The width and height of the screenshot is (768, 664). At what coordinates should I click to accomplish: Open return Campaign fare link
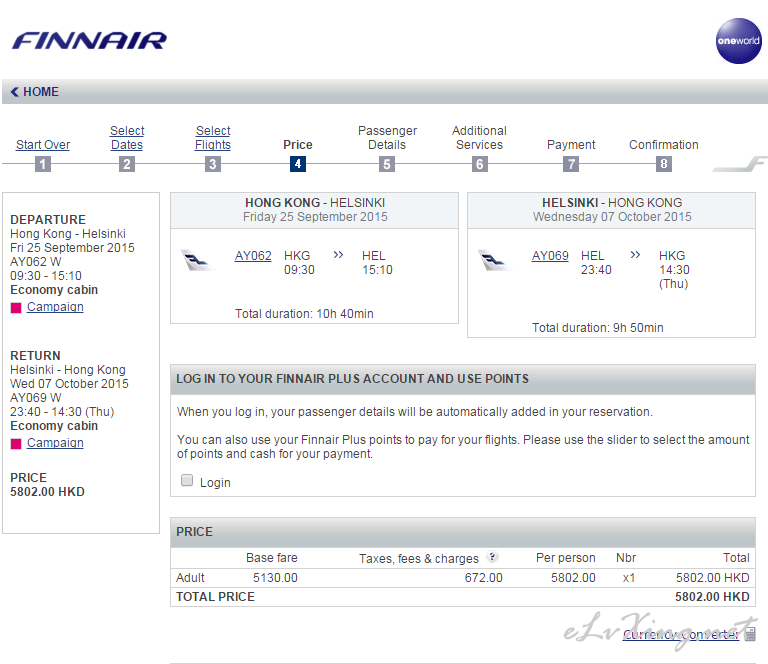pyautogui.click(x=55, y=443)
